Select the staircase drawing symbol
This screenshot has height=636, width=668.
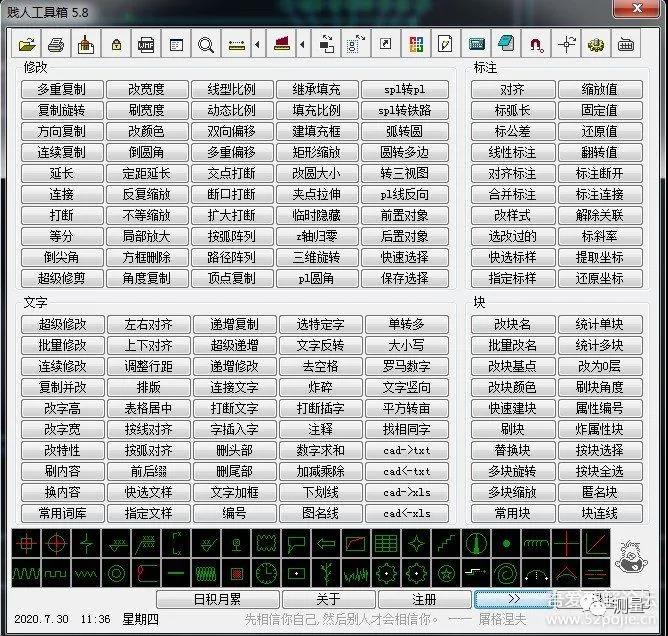pyautogui.click(x=446, y=543)
